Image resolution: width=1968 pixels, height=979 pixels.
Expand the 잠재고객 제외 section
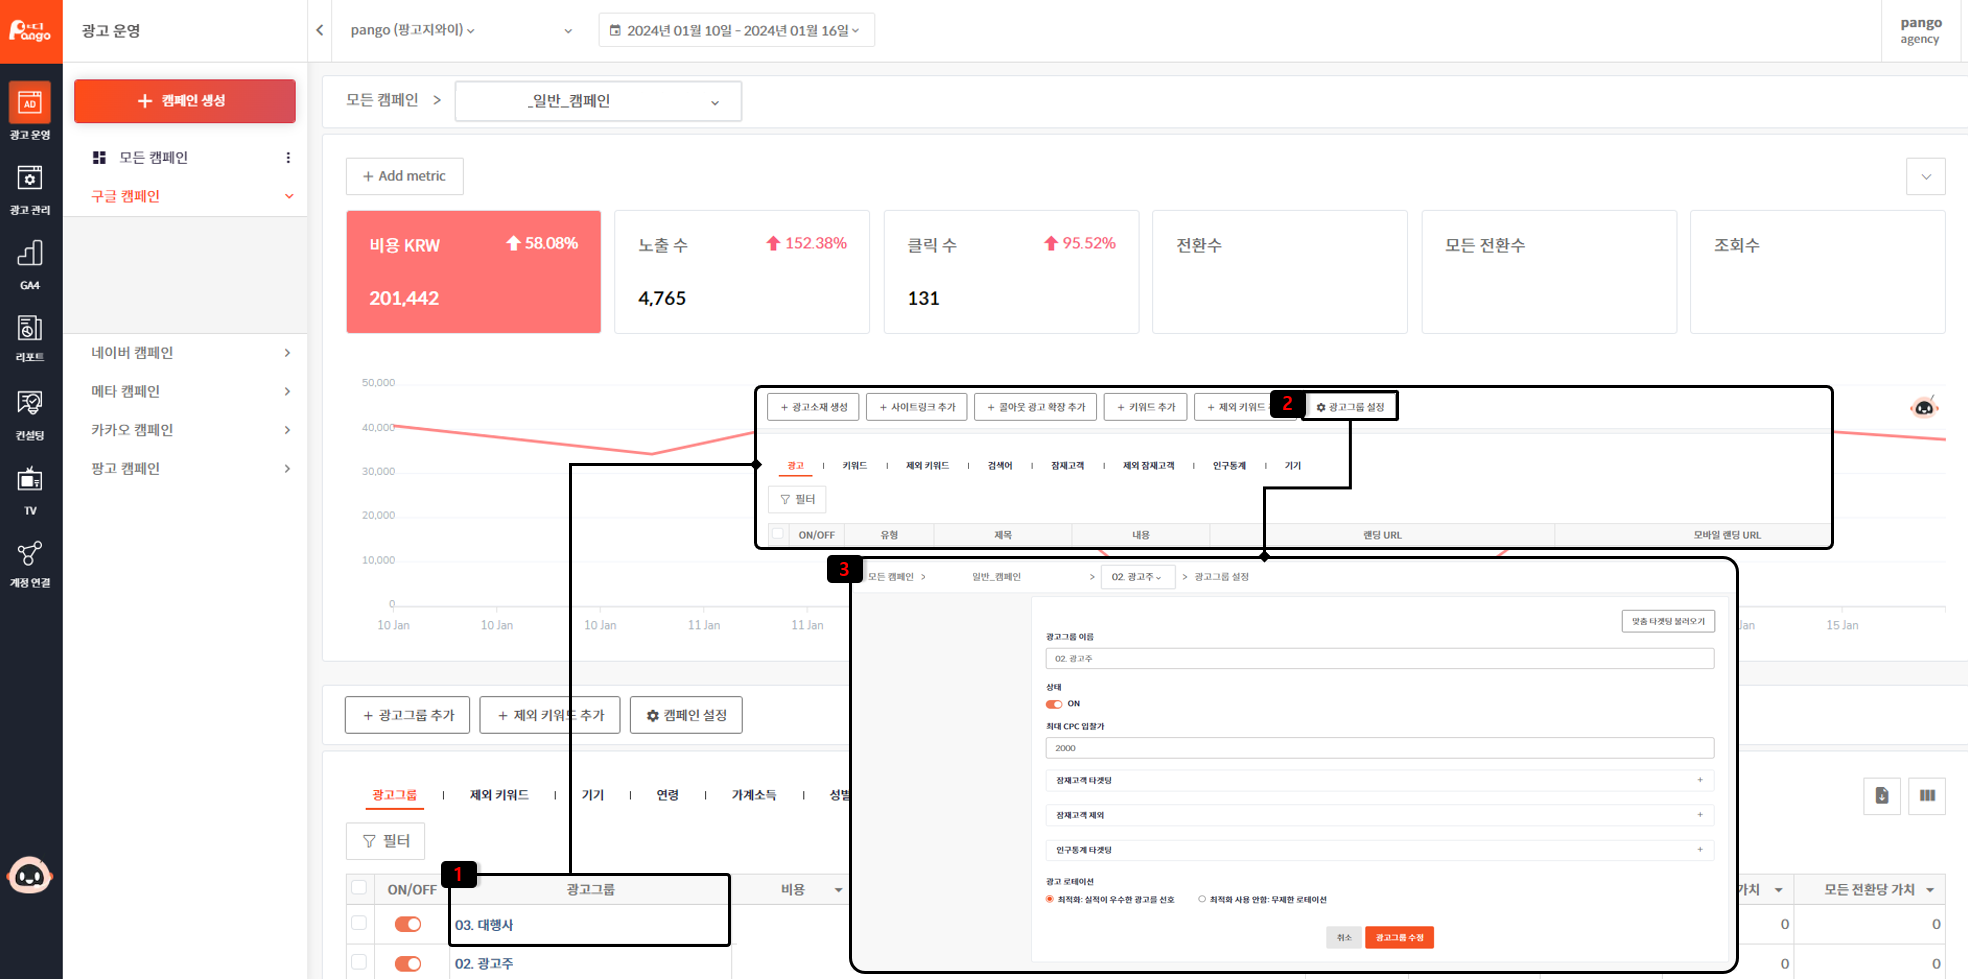click(x=1380, y=815)
